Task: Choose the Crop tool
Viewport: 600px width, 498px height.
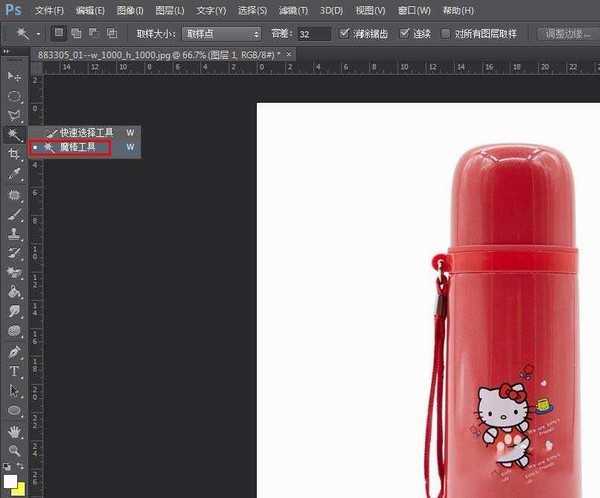Action: [x=14, y=154]
